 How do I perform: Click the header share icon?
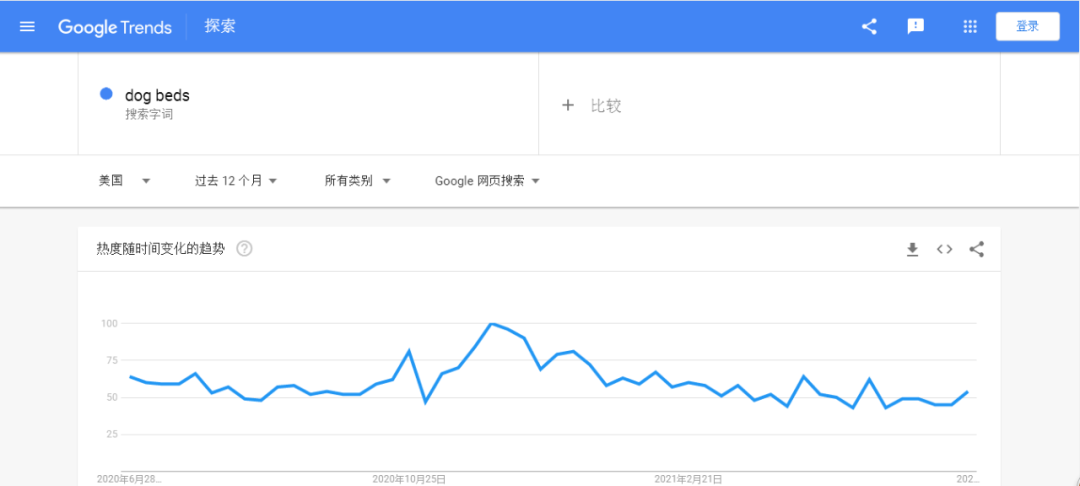coord(869,27)
